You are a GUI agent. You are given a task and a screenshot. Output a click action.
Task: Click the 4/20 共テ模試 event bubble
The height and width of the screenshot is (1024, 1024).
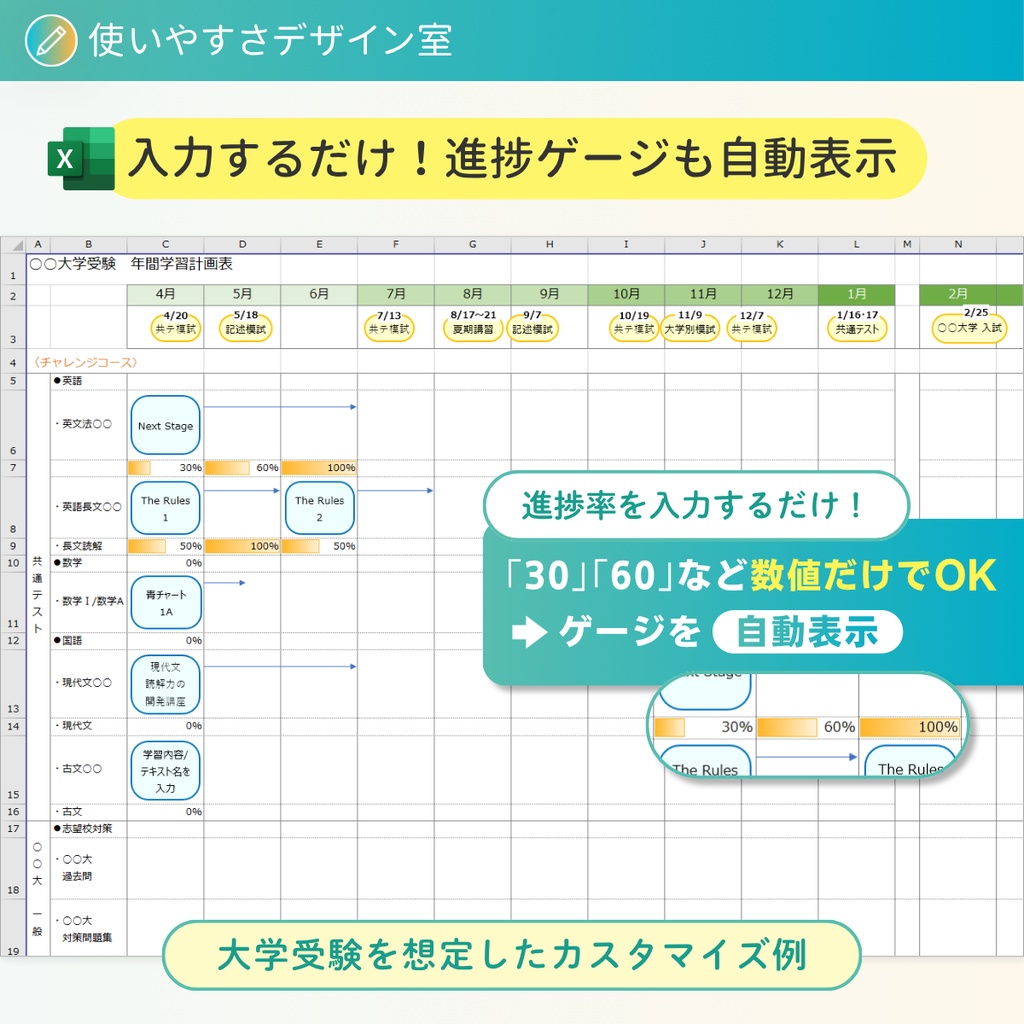[175, 325]
